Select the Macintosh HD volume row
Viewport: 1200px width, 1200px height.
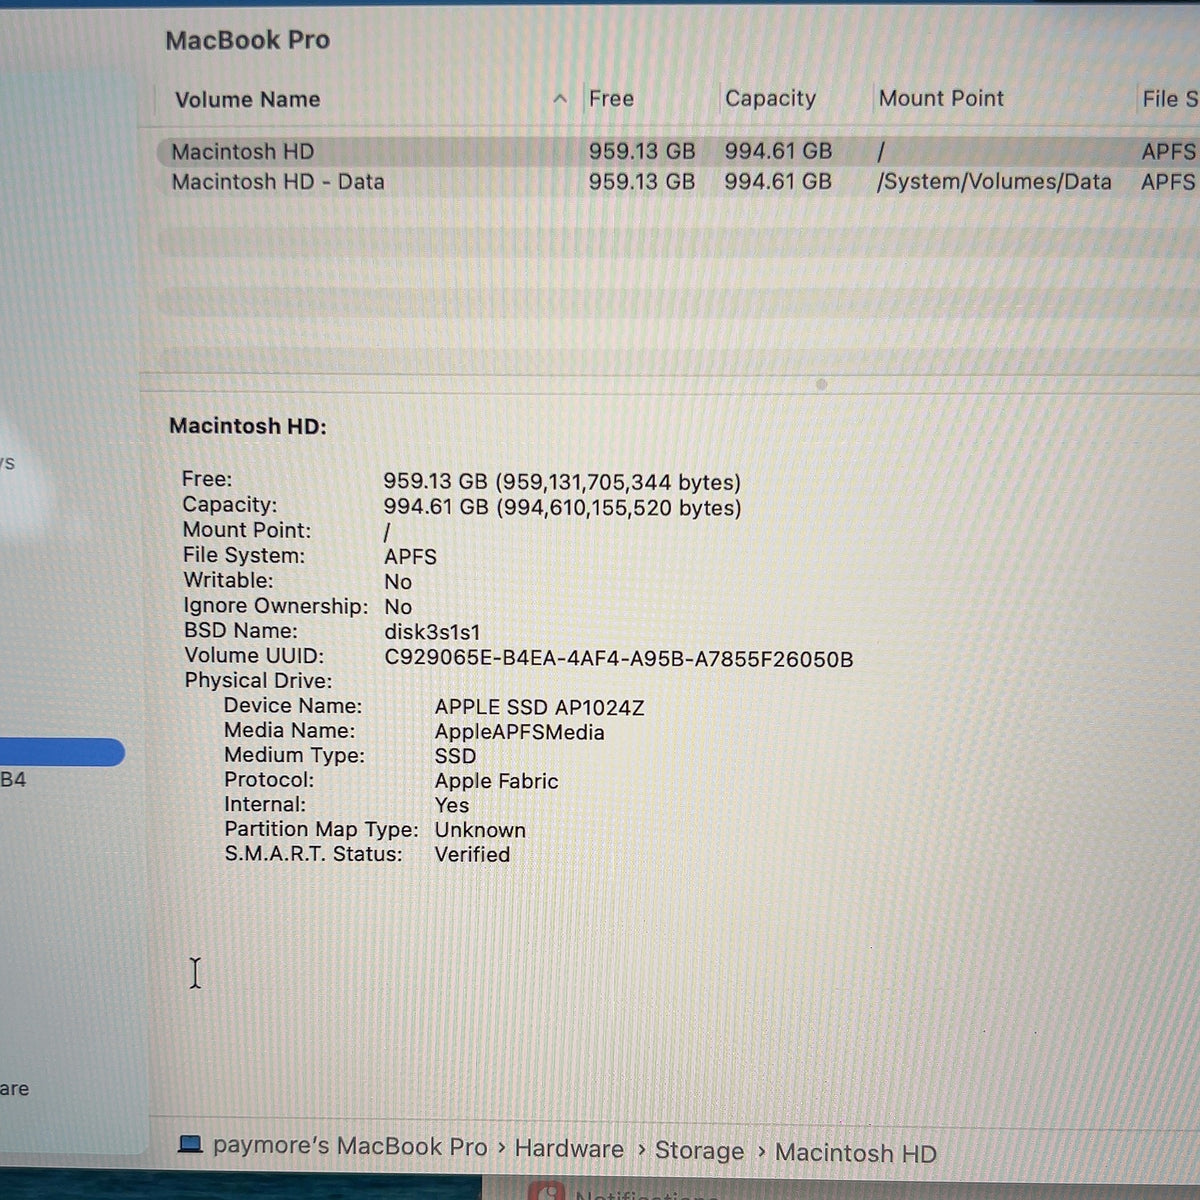pos(677,151)
